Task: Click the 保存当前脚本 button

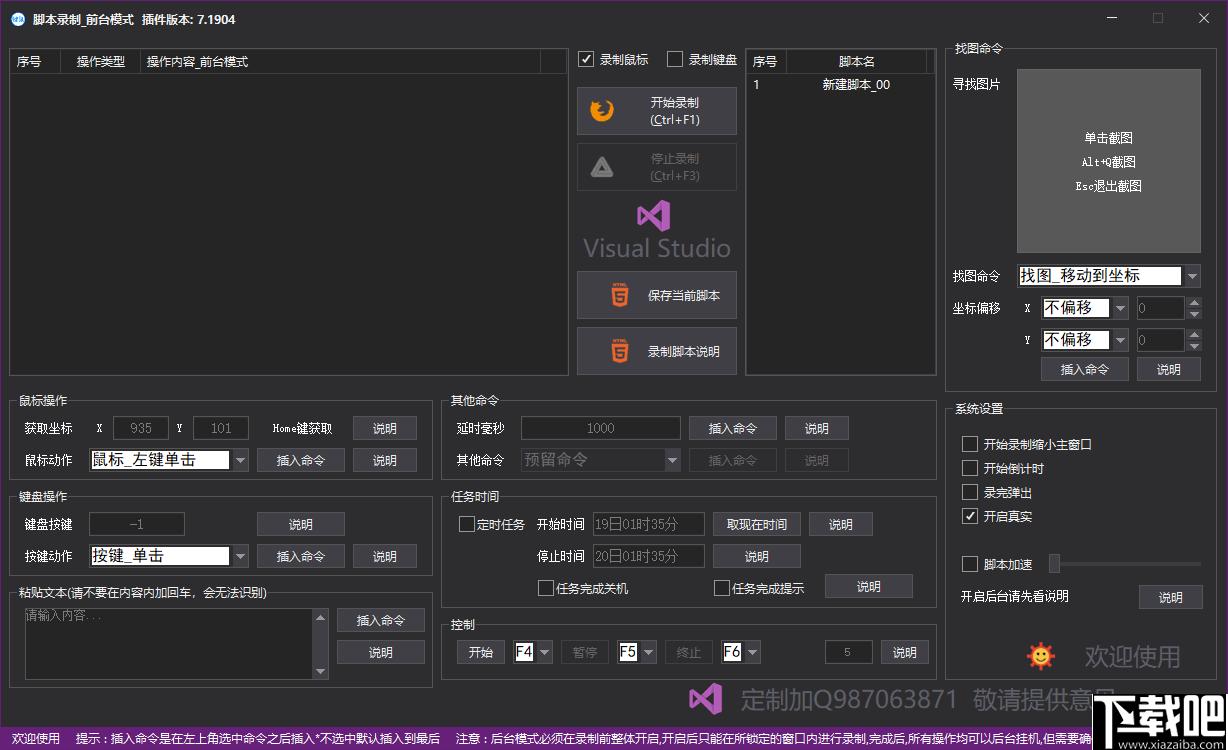Action: click(x=657, y=295)
